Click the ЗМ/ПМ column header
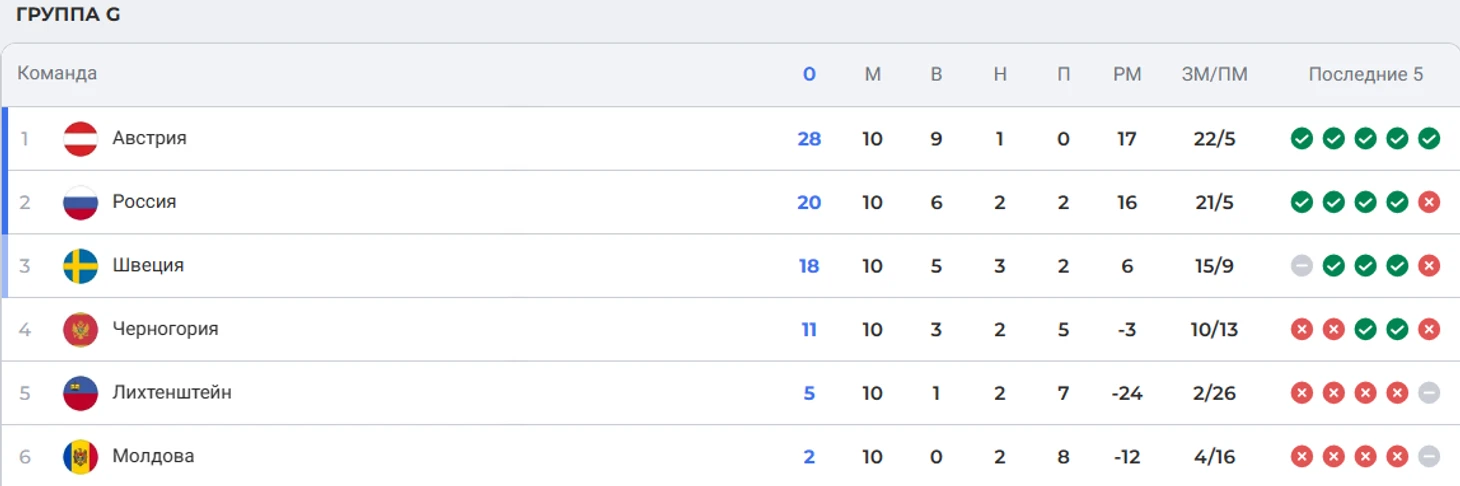Screen dimensions: 1460x486 coord(1214,74)
